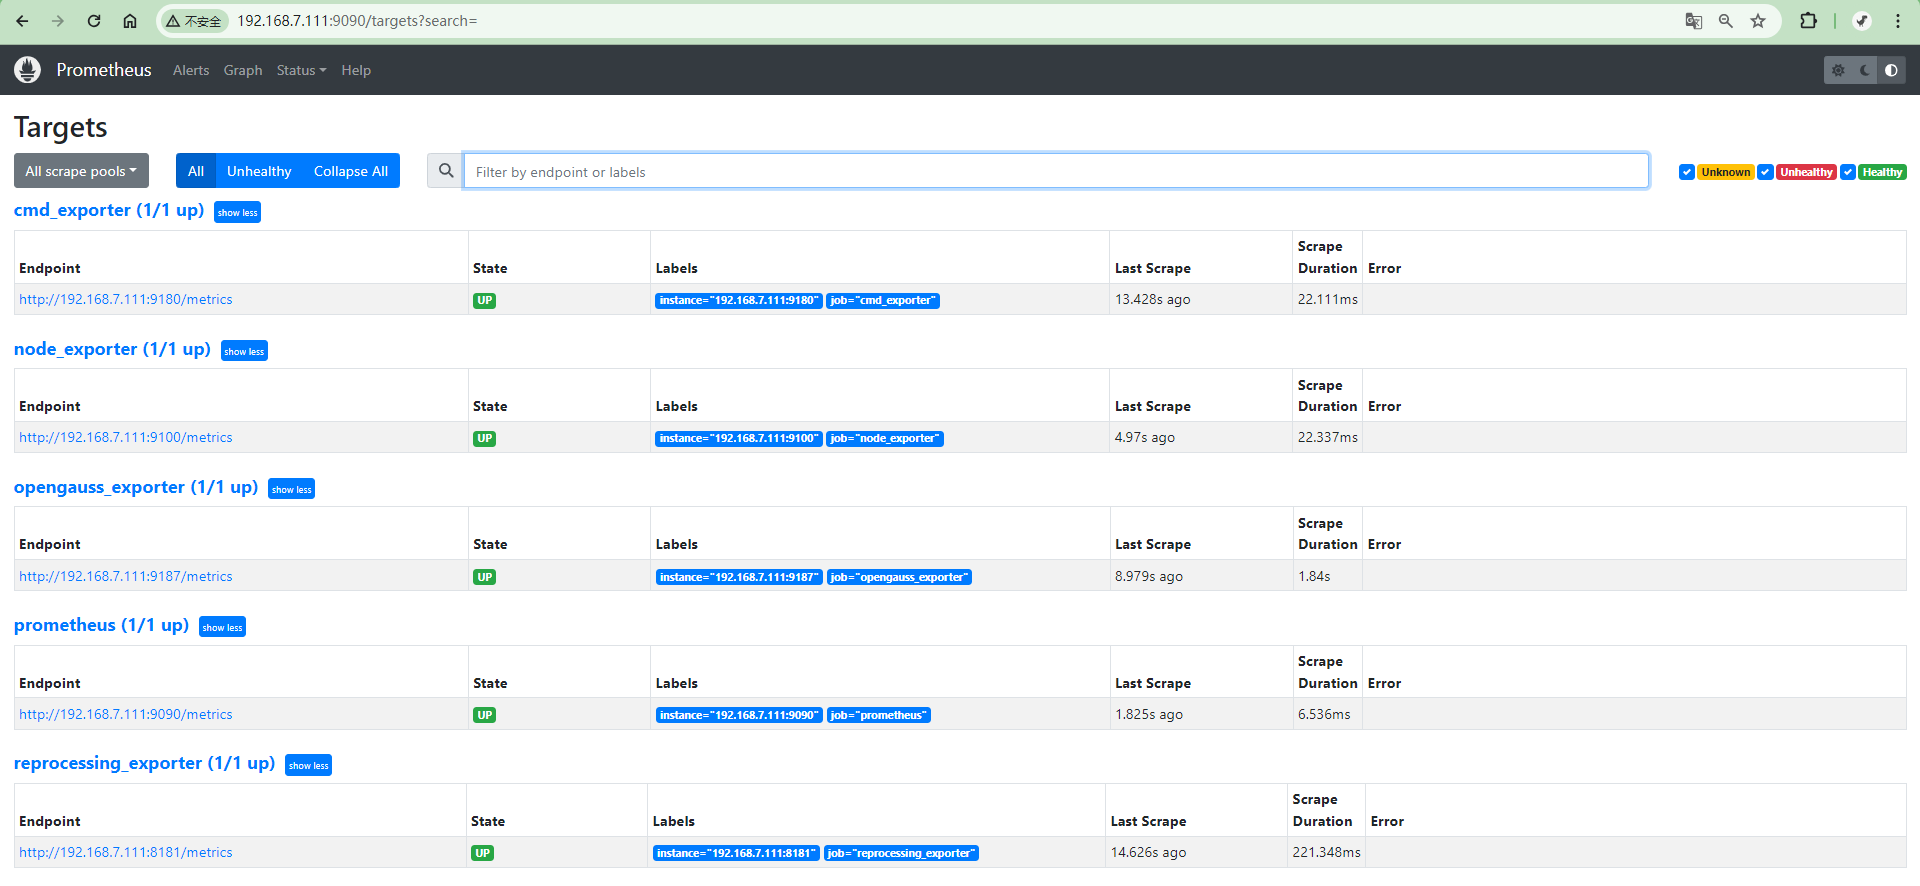The width and height of the screenshot is (1920, 886).
Task: Click the not-secure warning chip in address bar
Action: click(195, 21)
